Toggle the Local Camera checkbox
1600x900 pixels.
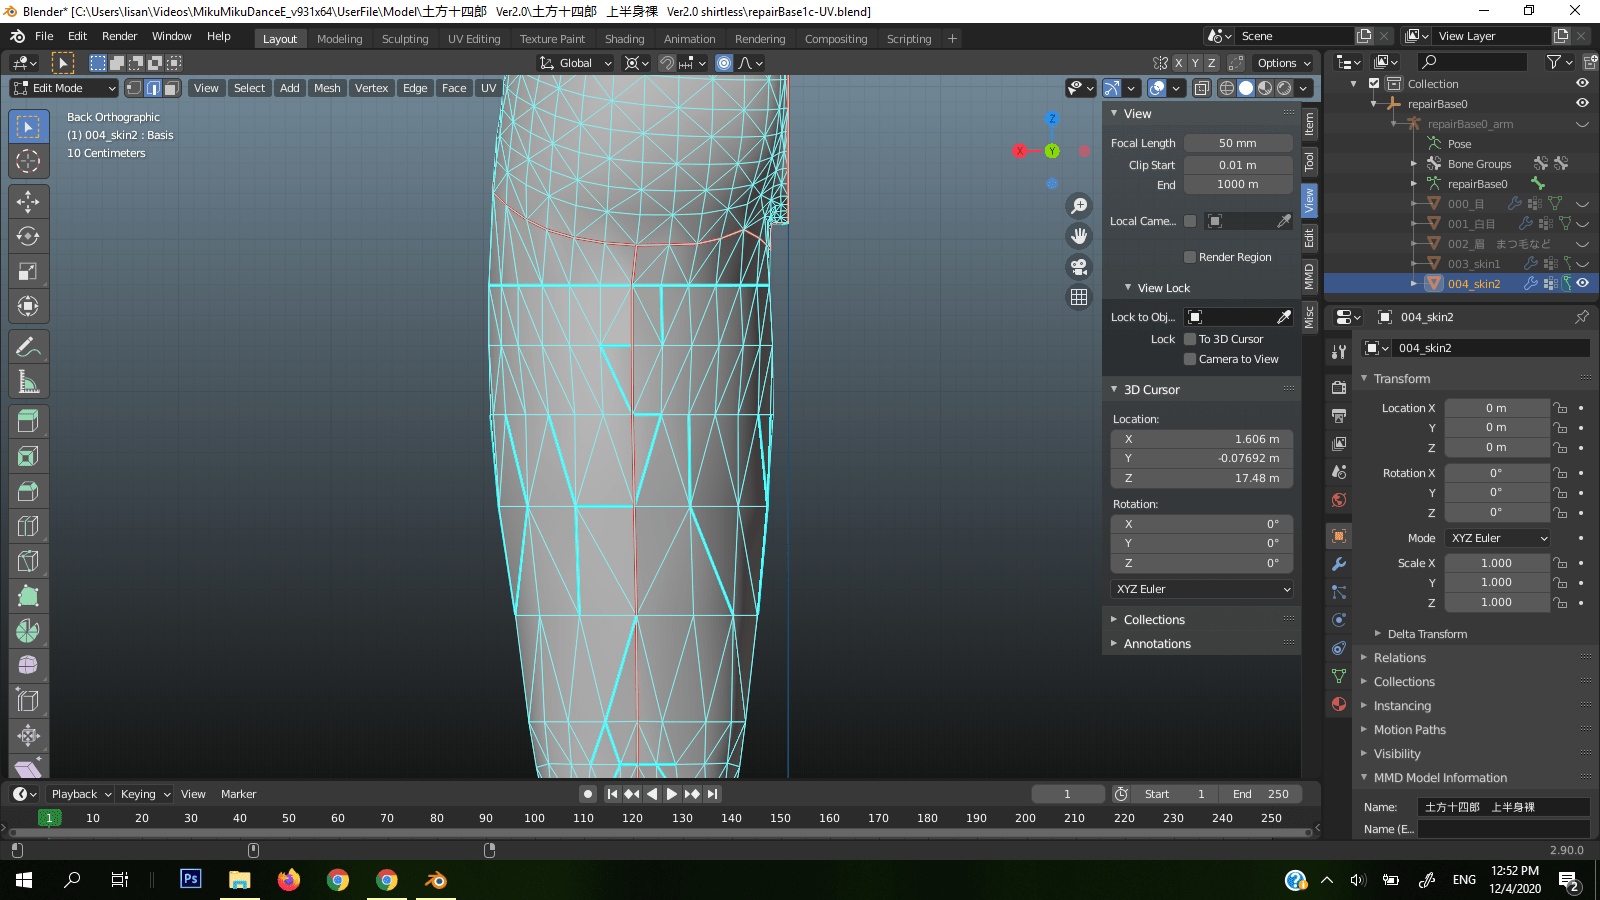click(x=1190, y=221)
